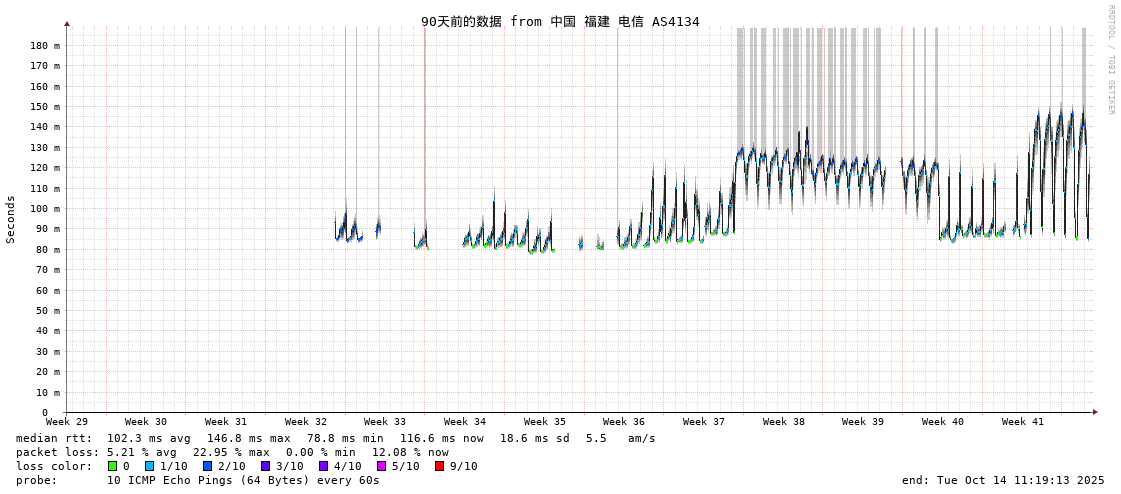Screen dimensions: 1121x494
Task: Click the purple 3/10 loss swatch
Action: click(265, 466)
